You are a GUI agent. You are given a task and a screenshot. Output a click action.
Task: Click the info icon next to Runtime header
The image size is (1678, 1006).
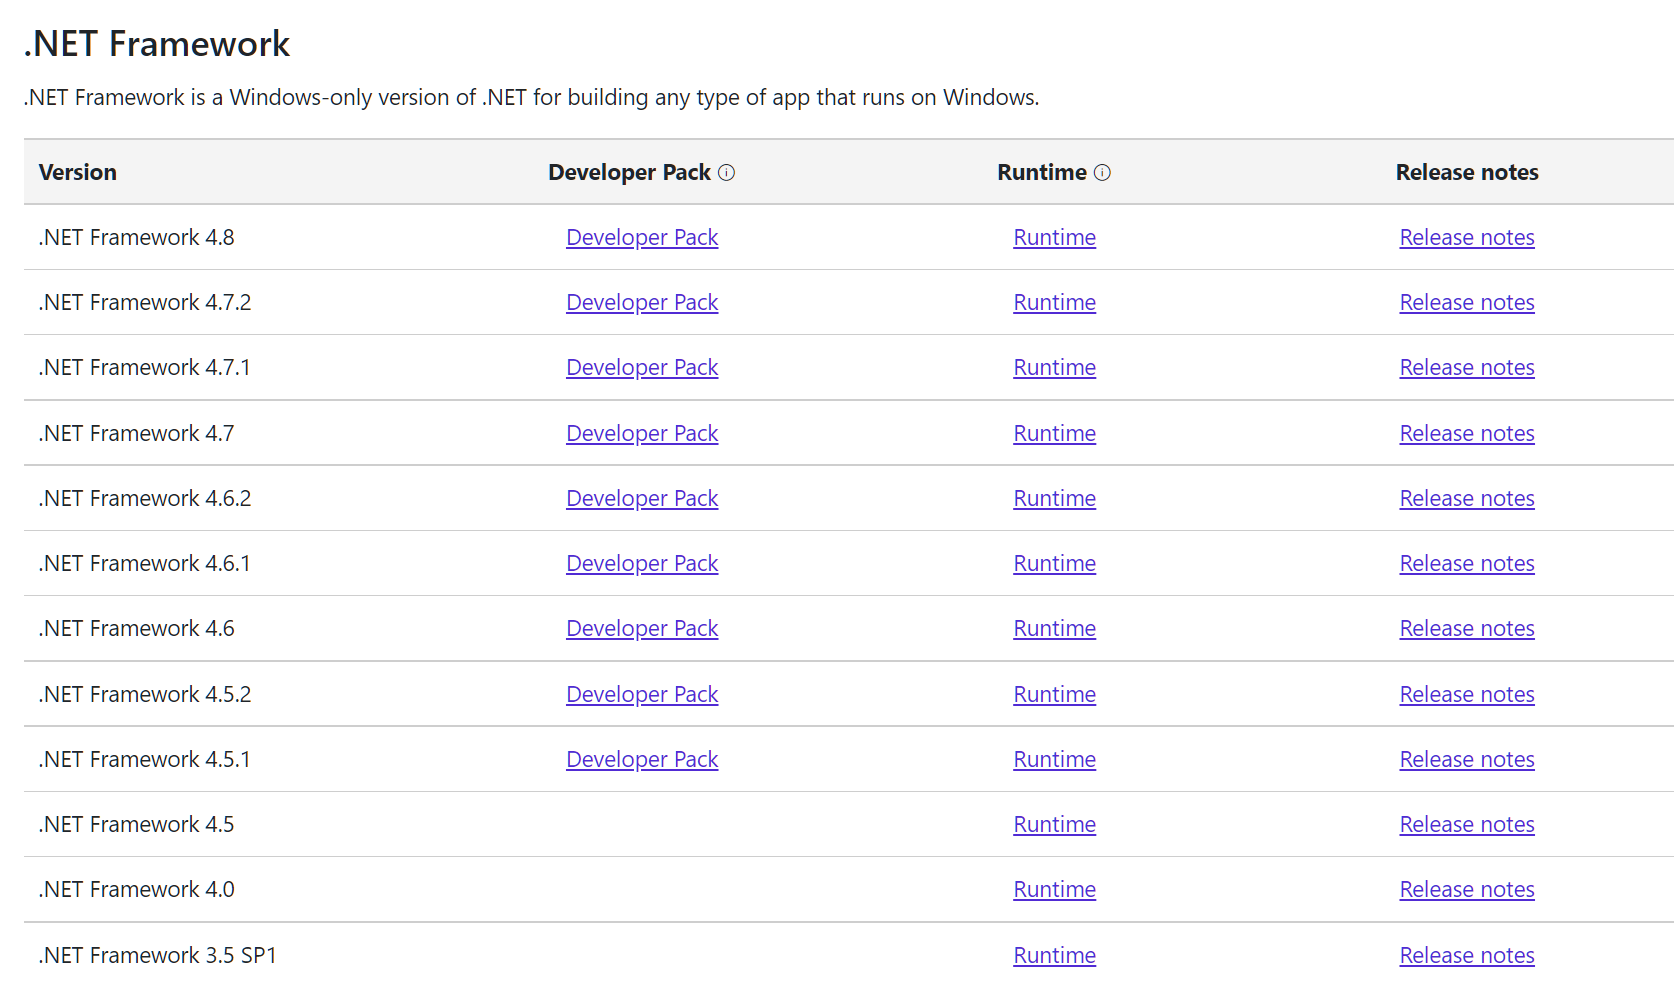1102,173
